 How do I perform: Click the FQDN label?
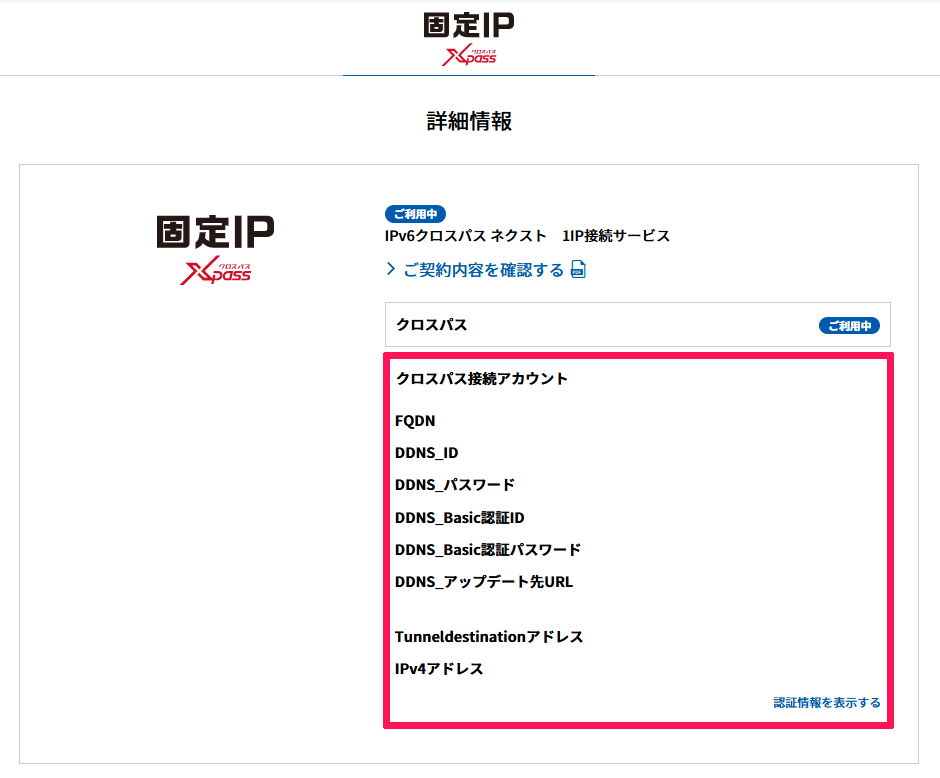[415, 421]
